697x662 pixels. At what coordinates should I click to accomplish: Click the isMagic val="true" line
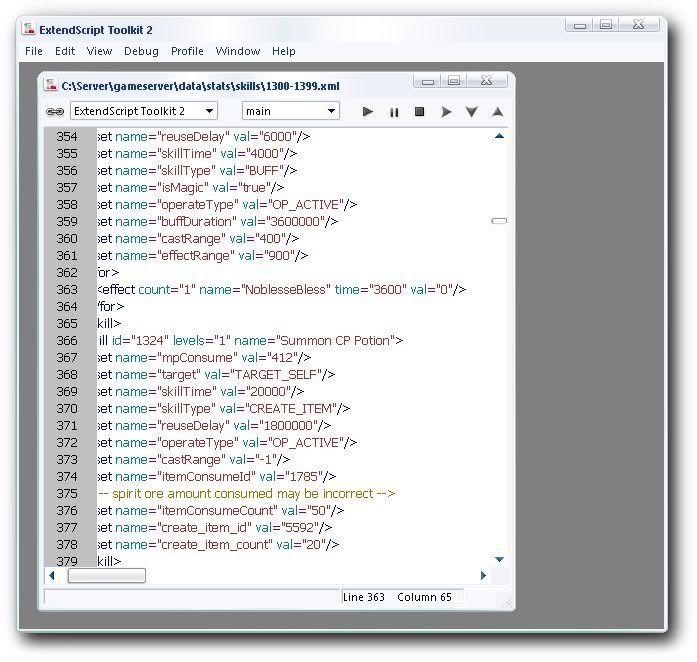point(190,188)
